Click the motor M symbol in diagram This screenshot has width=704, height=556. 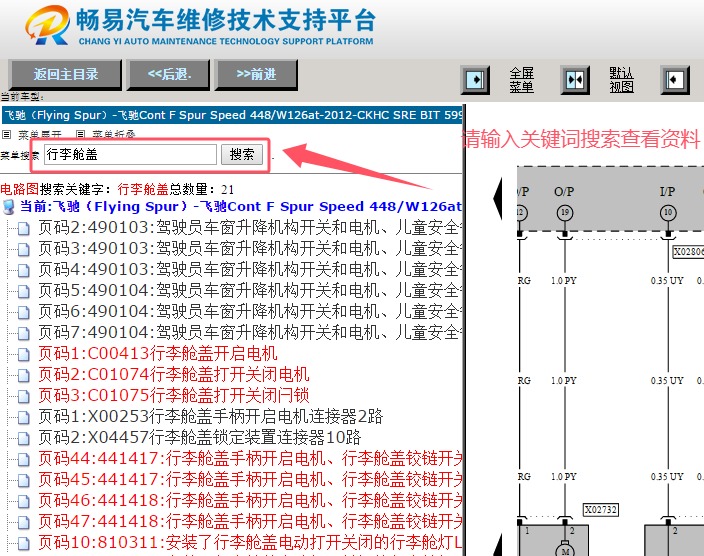click(565, 551)
